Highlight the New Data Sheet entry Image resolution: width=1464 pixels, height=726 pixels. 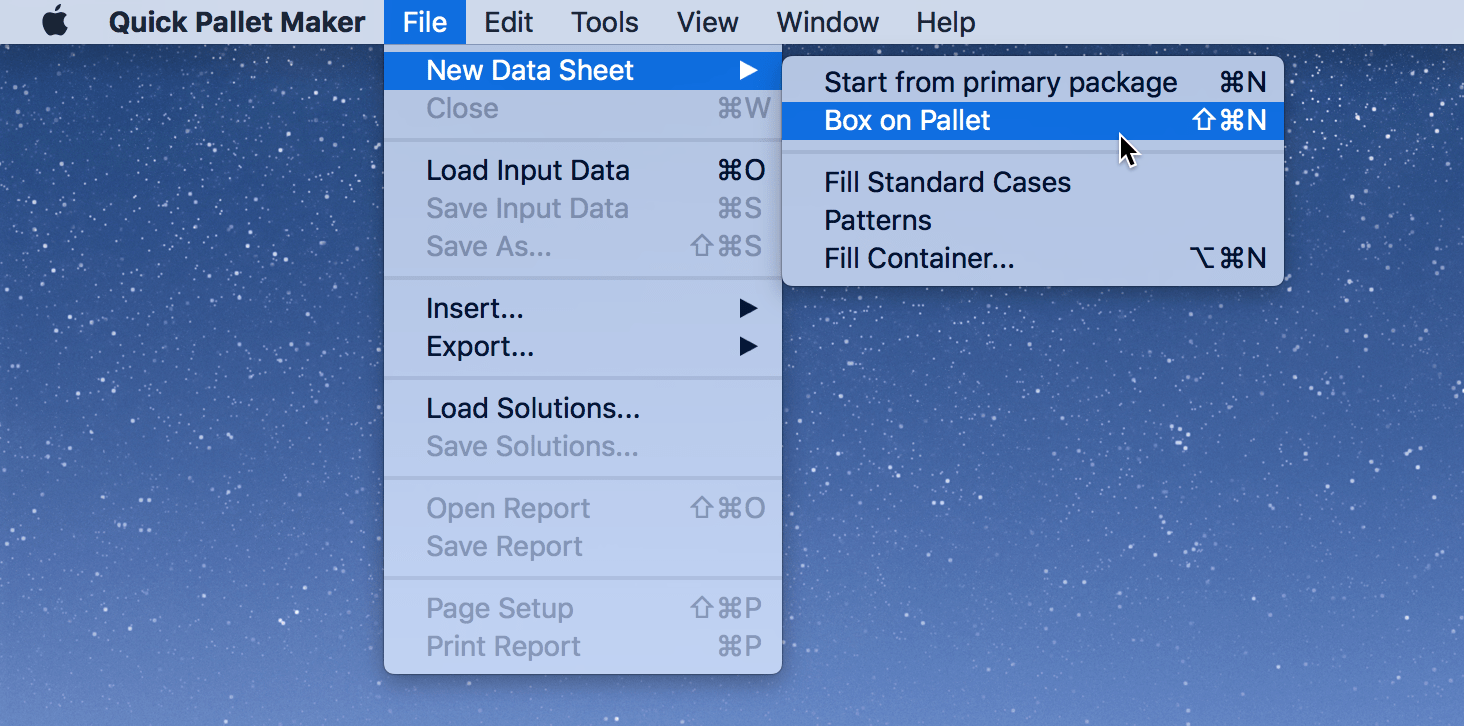point(530,70)
